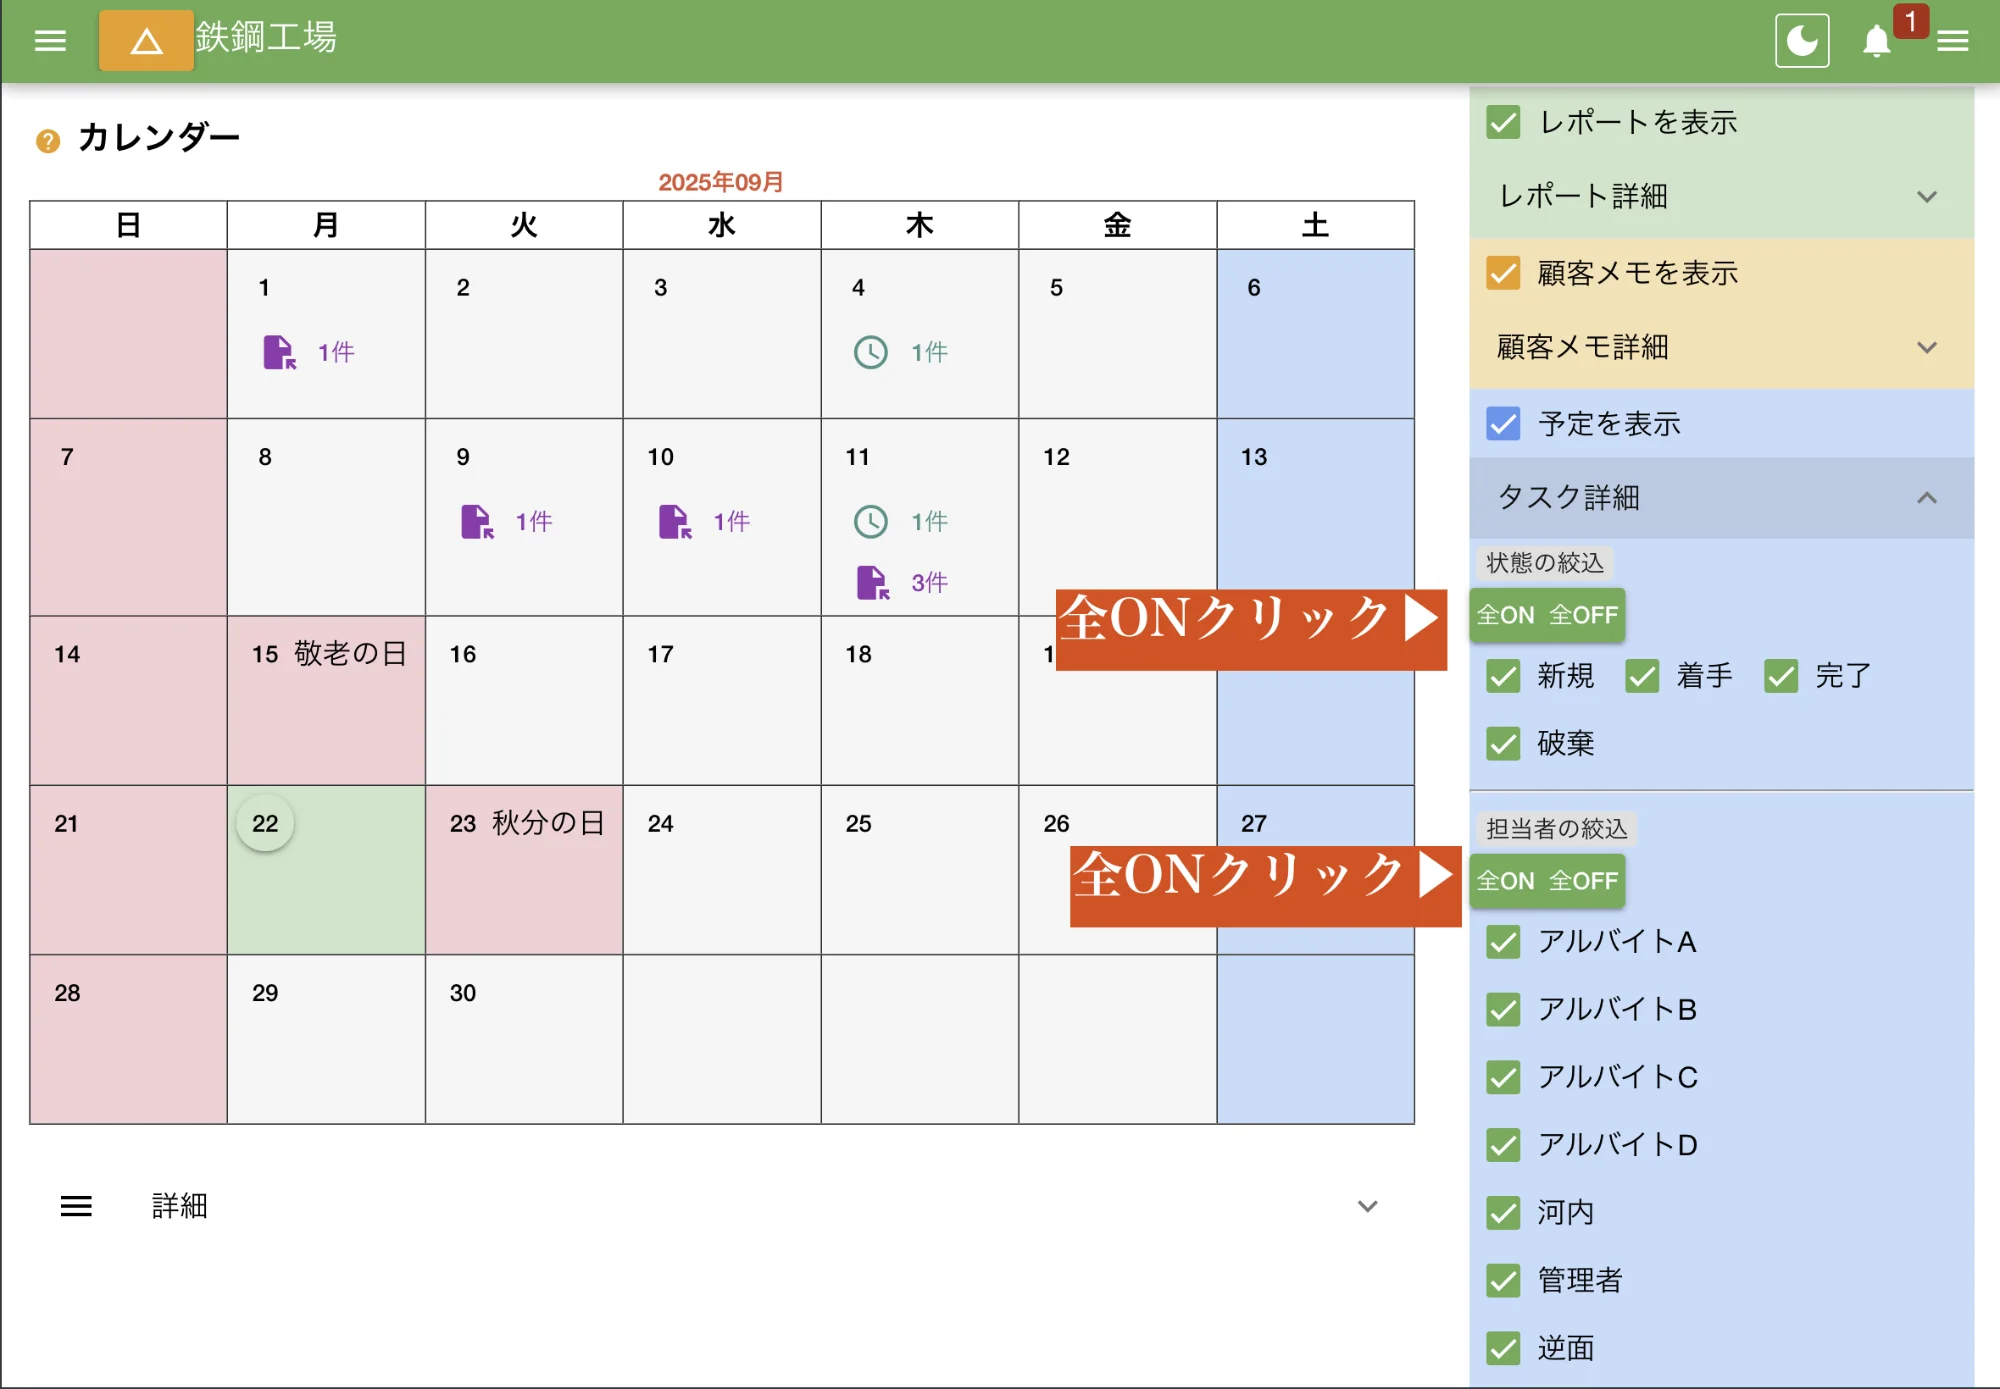Open 3件 report icon on September 11
The height and width of the screenshot is (1389, 2000).
pyautogui.click(x=872, y=582)
